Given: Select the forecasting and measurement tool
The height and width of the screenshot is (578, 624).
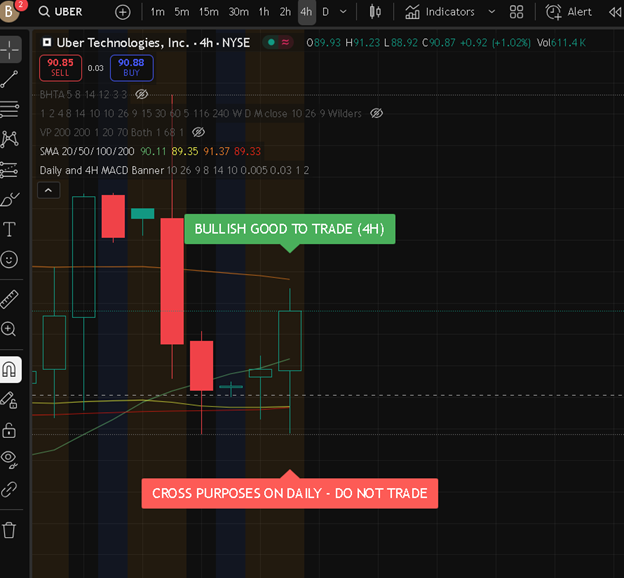Looking at the screenshot, I should click(x=10, y=170).
